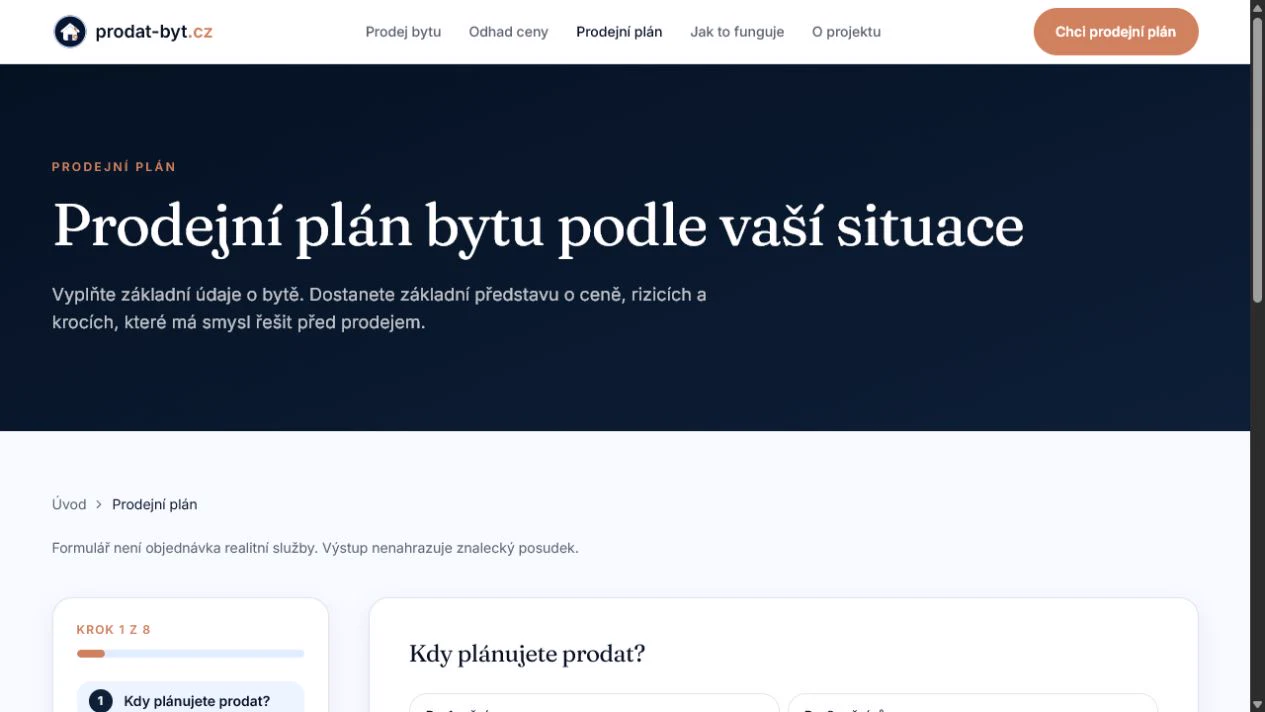
Task: Click the Chci prodejní plán button
Action: click(1116, 32)
